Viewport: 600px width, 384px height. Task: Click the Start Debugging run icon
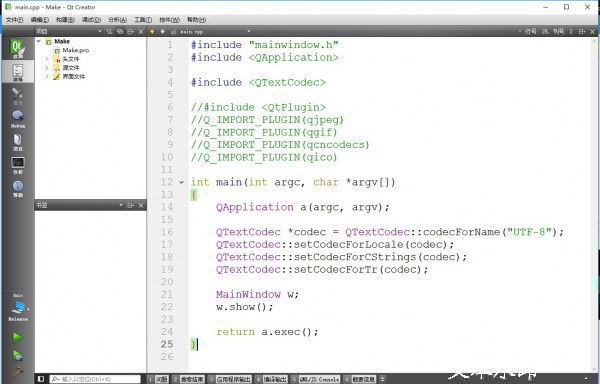tap(18, 356)
